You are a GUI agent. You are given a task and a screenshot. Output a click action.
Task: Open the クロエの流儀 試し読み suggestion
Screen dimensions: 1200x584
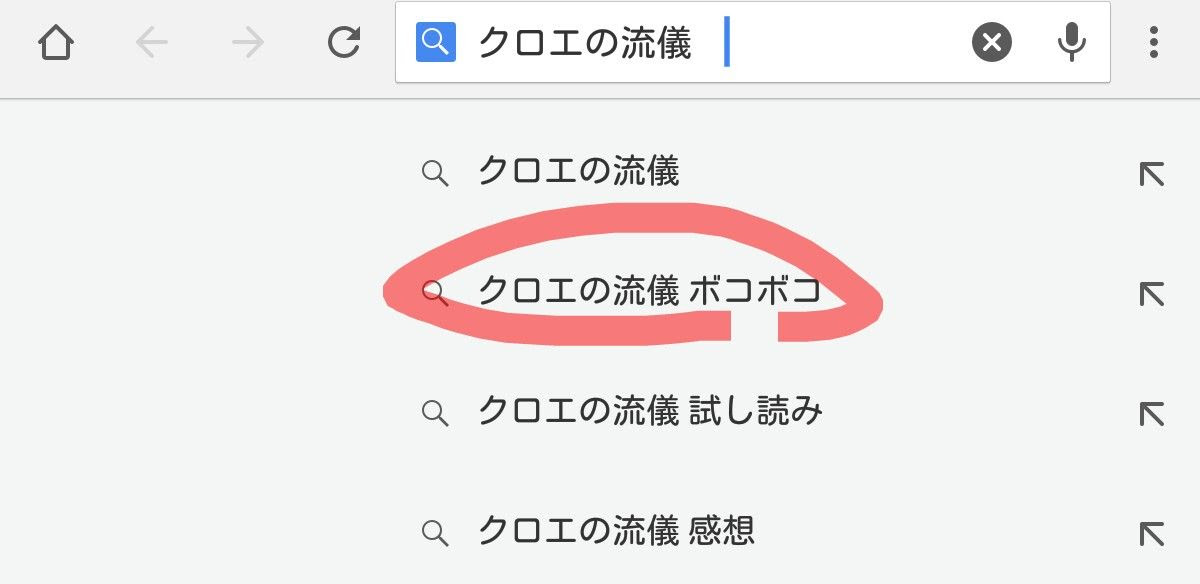tap(651, 410)
